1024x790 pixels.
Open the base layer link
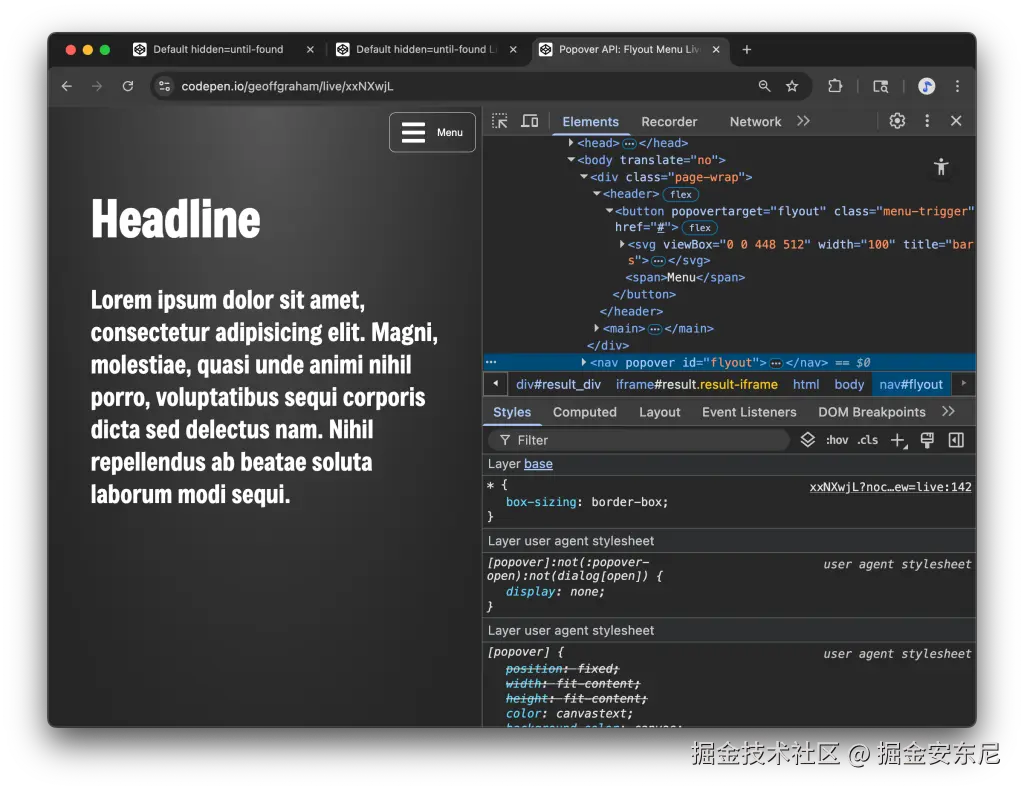coord(538,464)
